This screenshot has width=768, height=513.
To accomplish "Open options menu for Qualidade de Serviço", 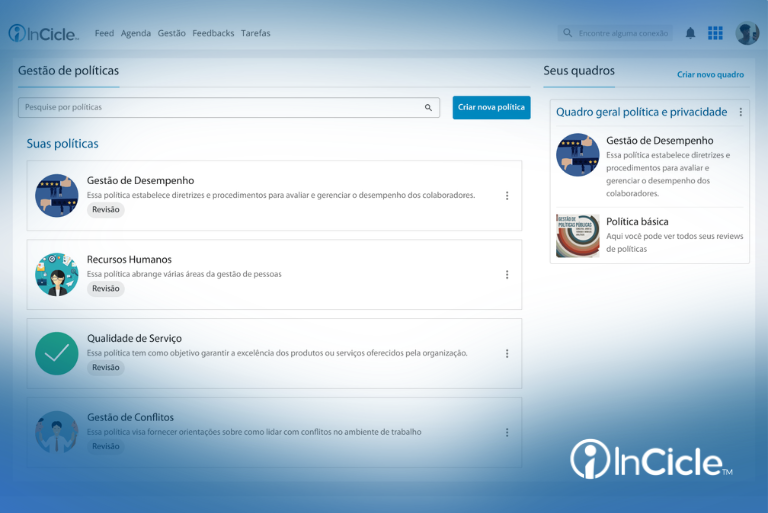I will (x=507, y=353).
